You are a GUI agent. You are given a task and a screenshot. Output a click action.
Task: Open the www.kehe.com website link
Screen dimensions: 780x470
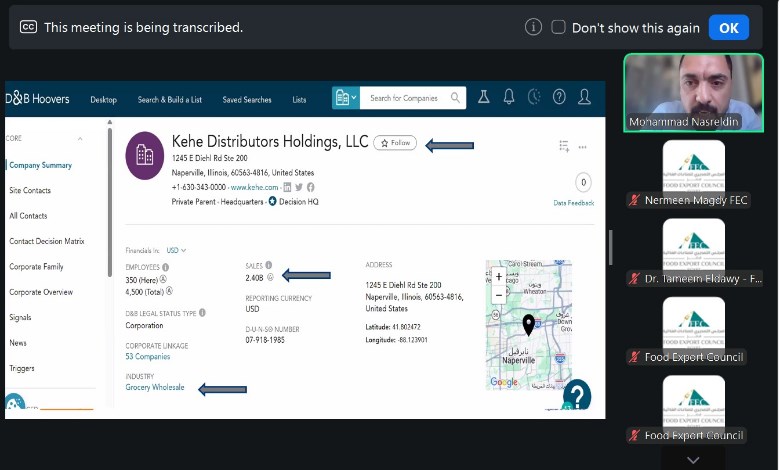click(254, 187)
